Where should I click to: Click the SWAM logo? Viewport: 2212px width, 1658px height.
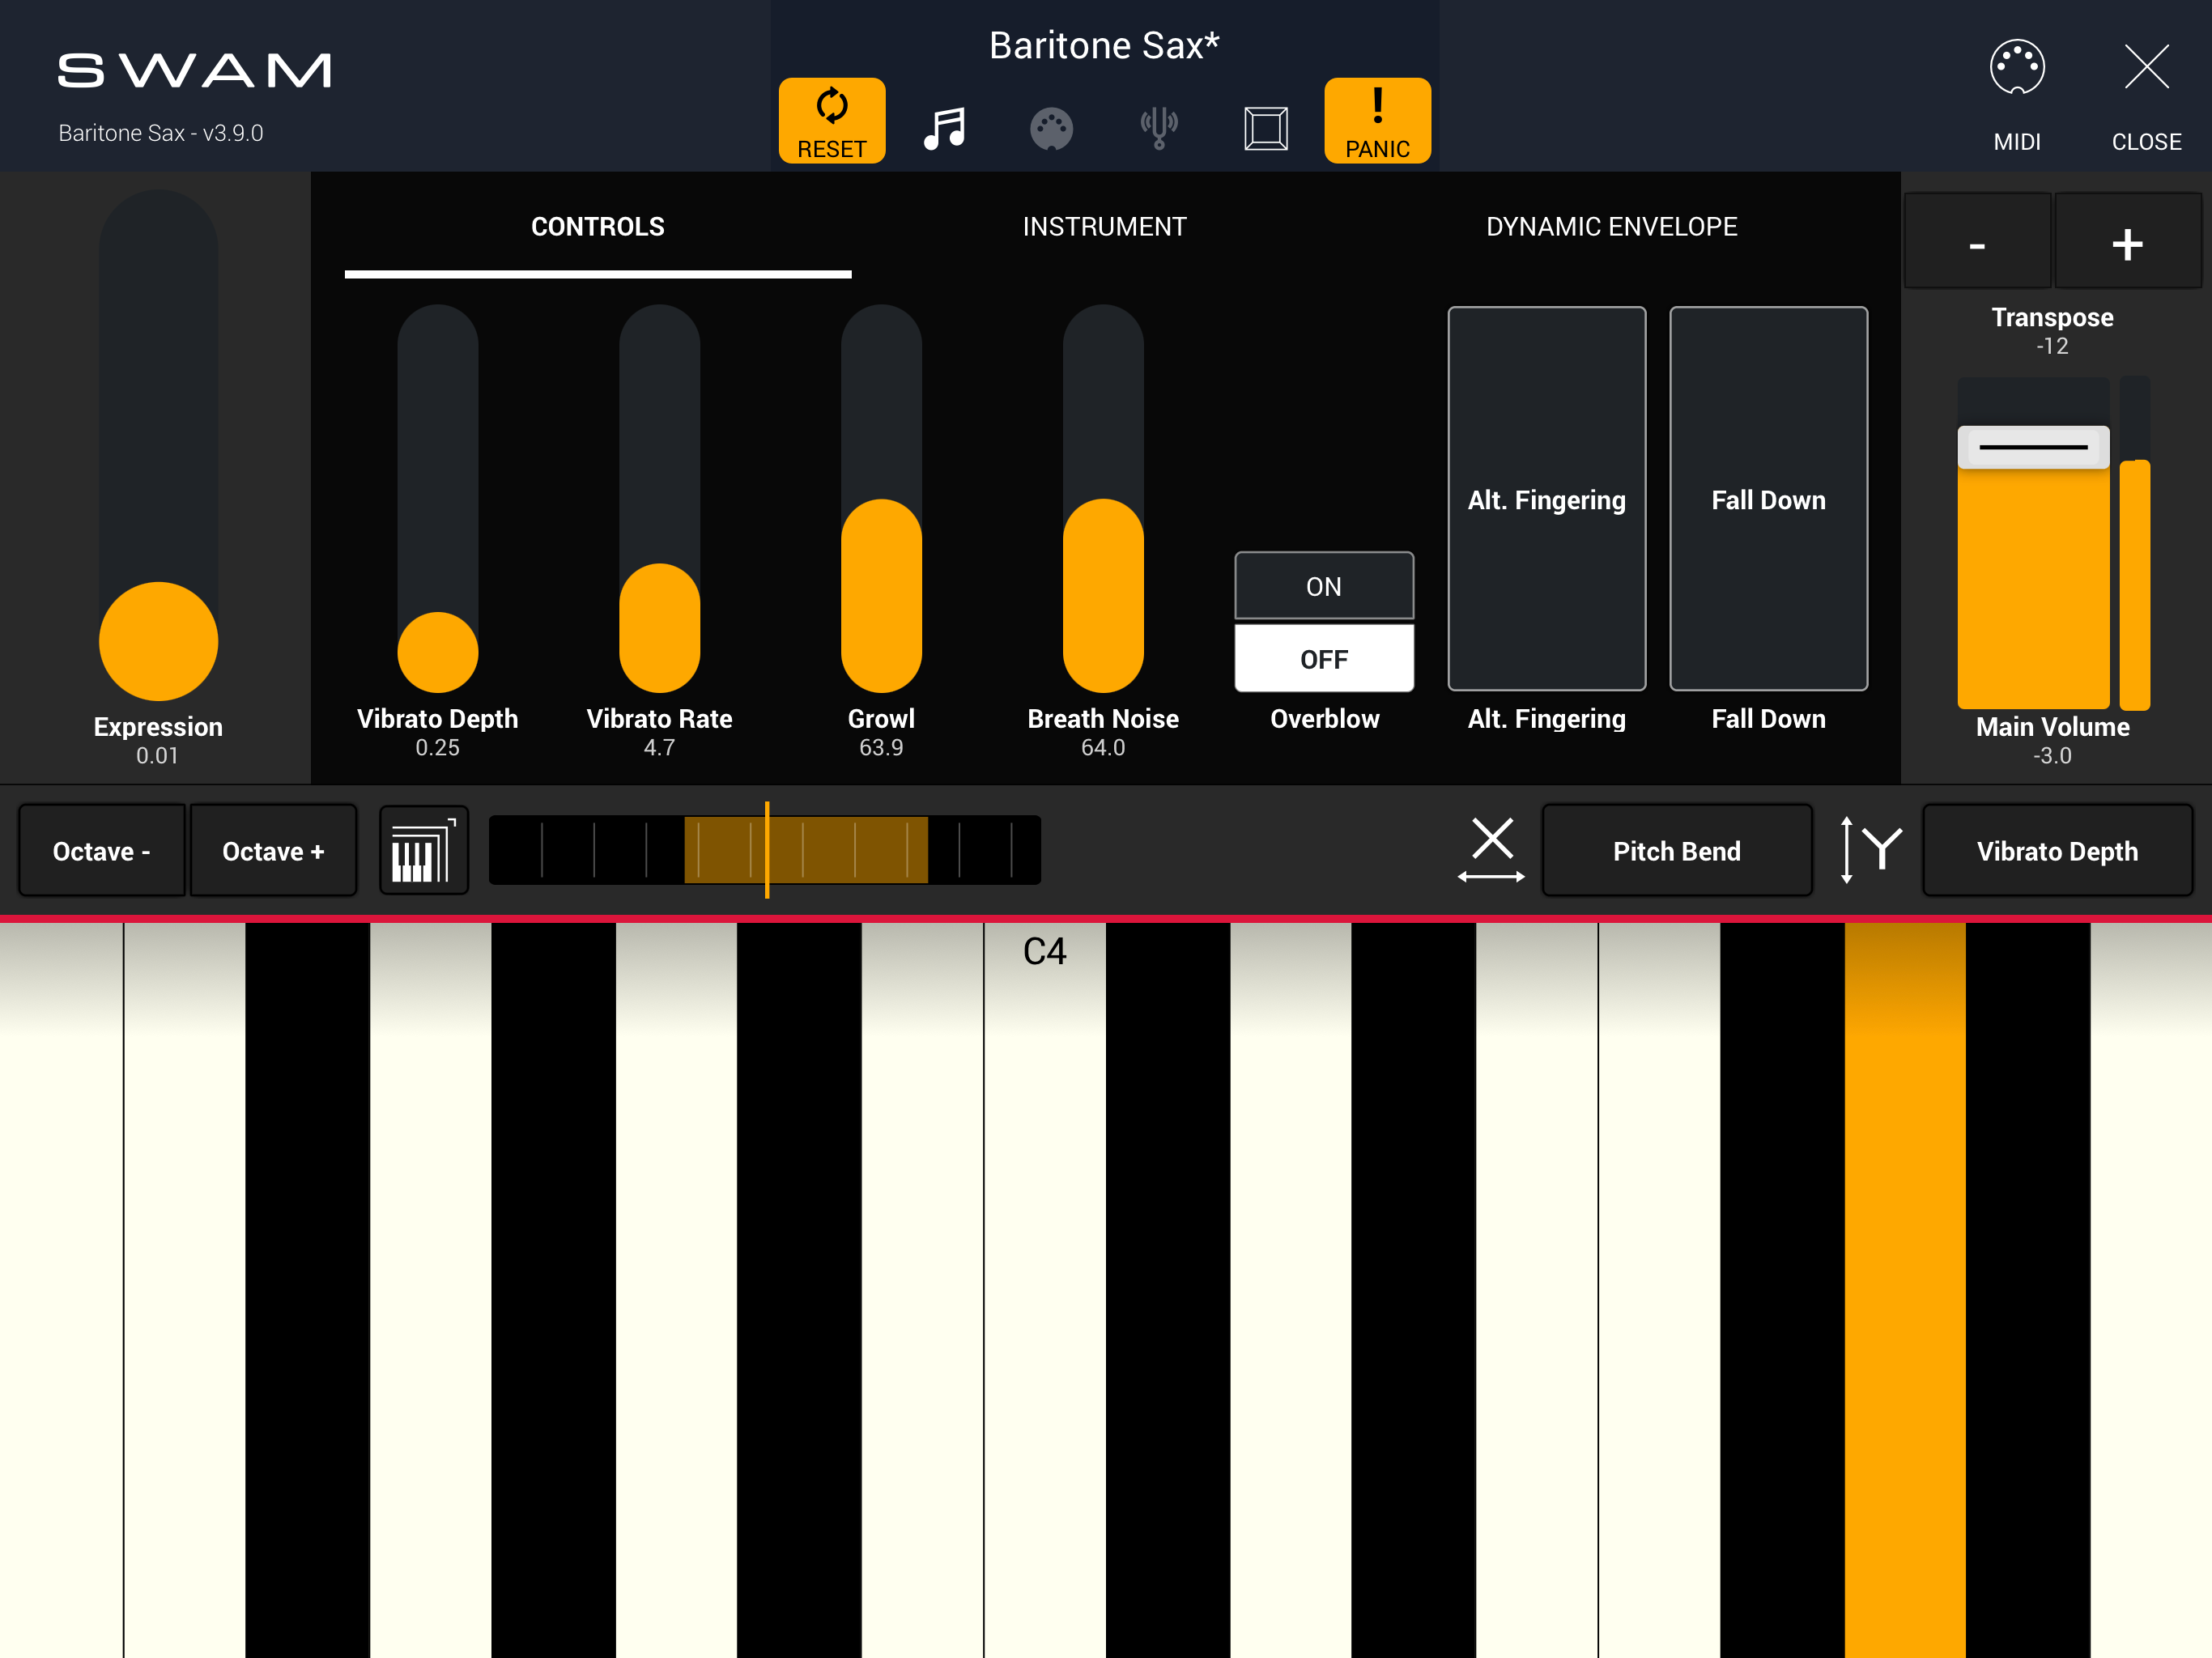pos(194,70)
